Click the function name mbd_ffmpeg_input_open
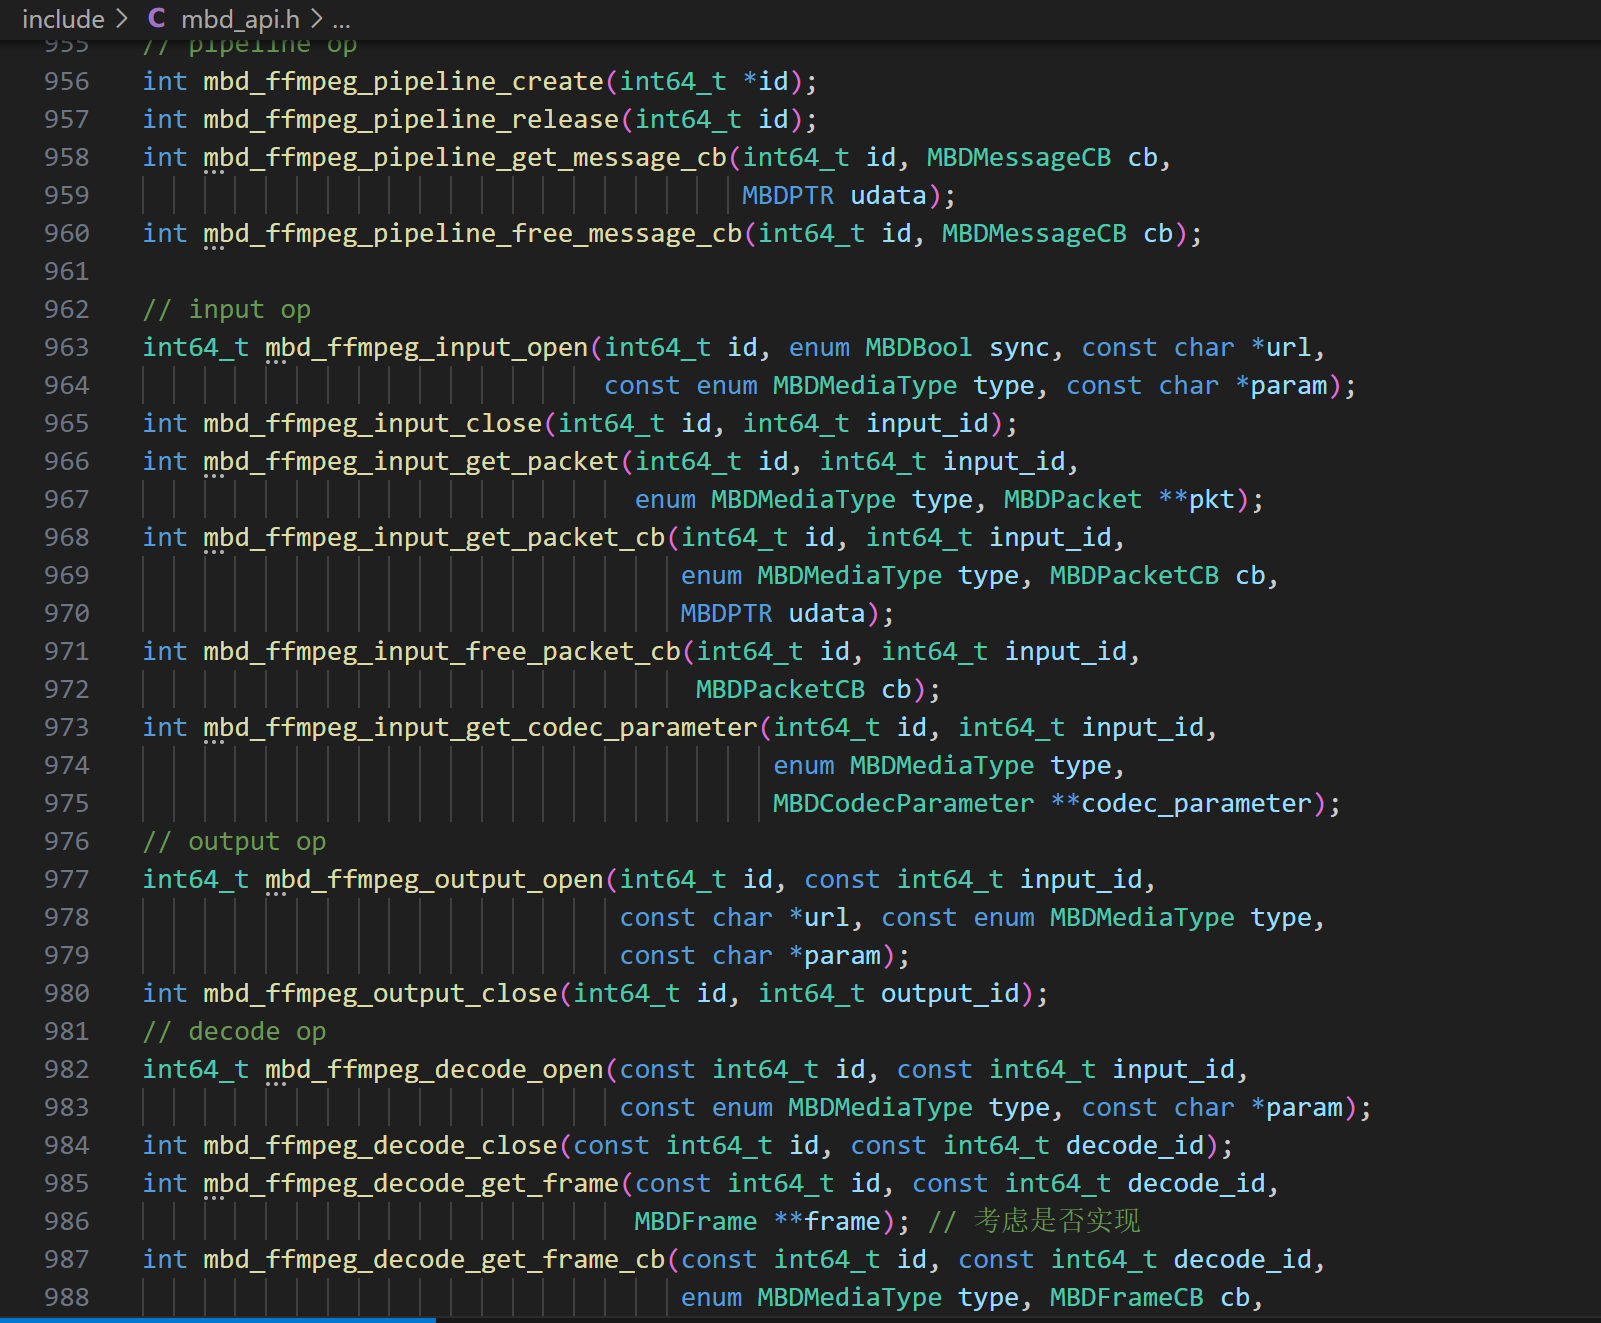Screen dimensions: 1601x1323 [427, 347]
